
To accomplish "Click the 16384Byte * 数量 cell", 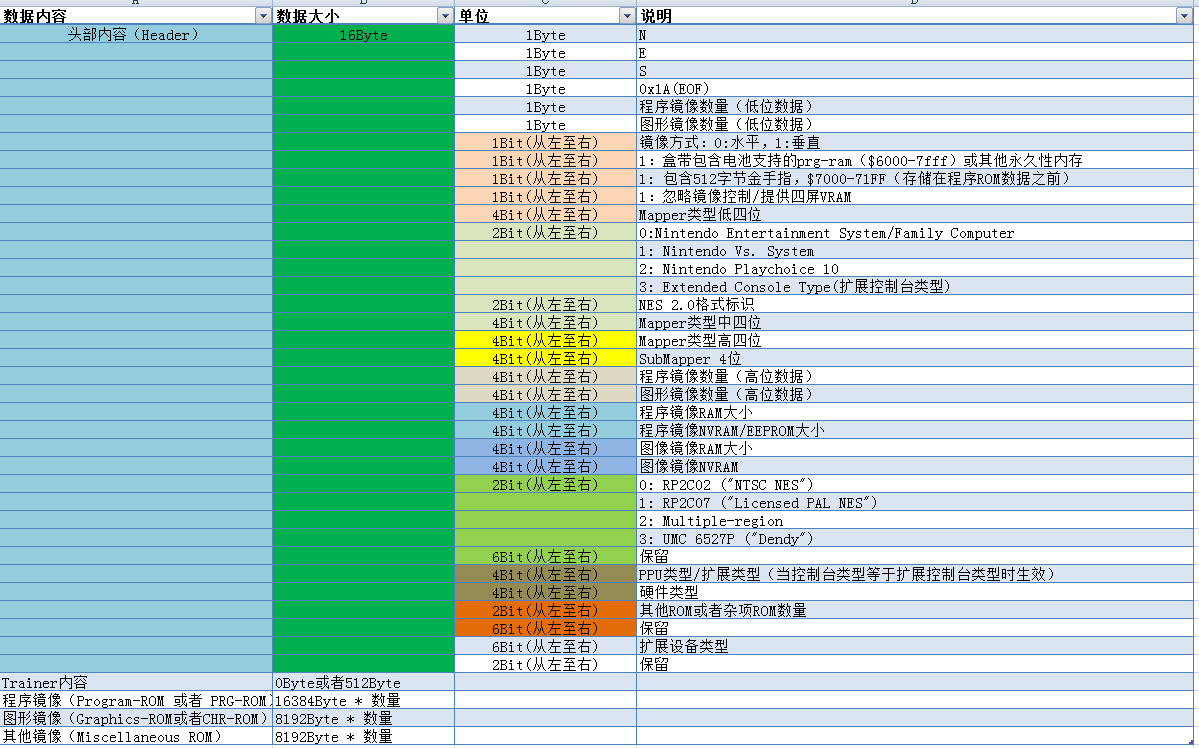I will click(361, 701).
